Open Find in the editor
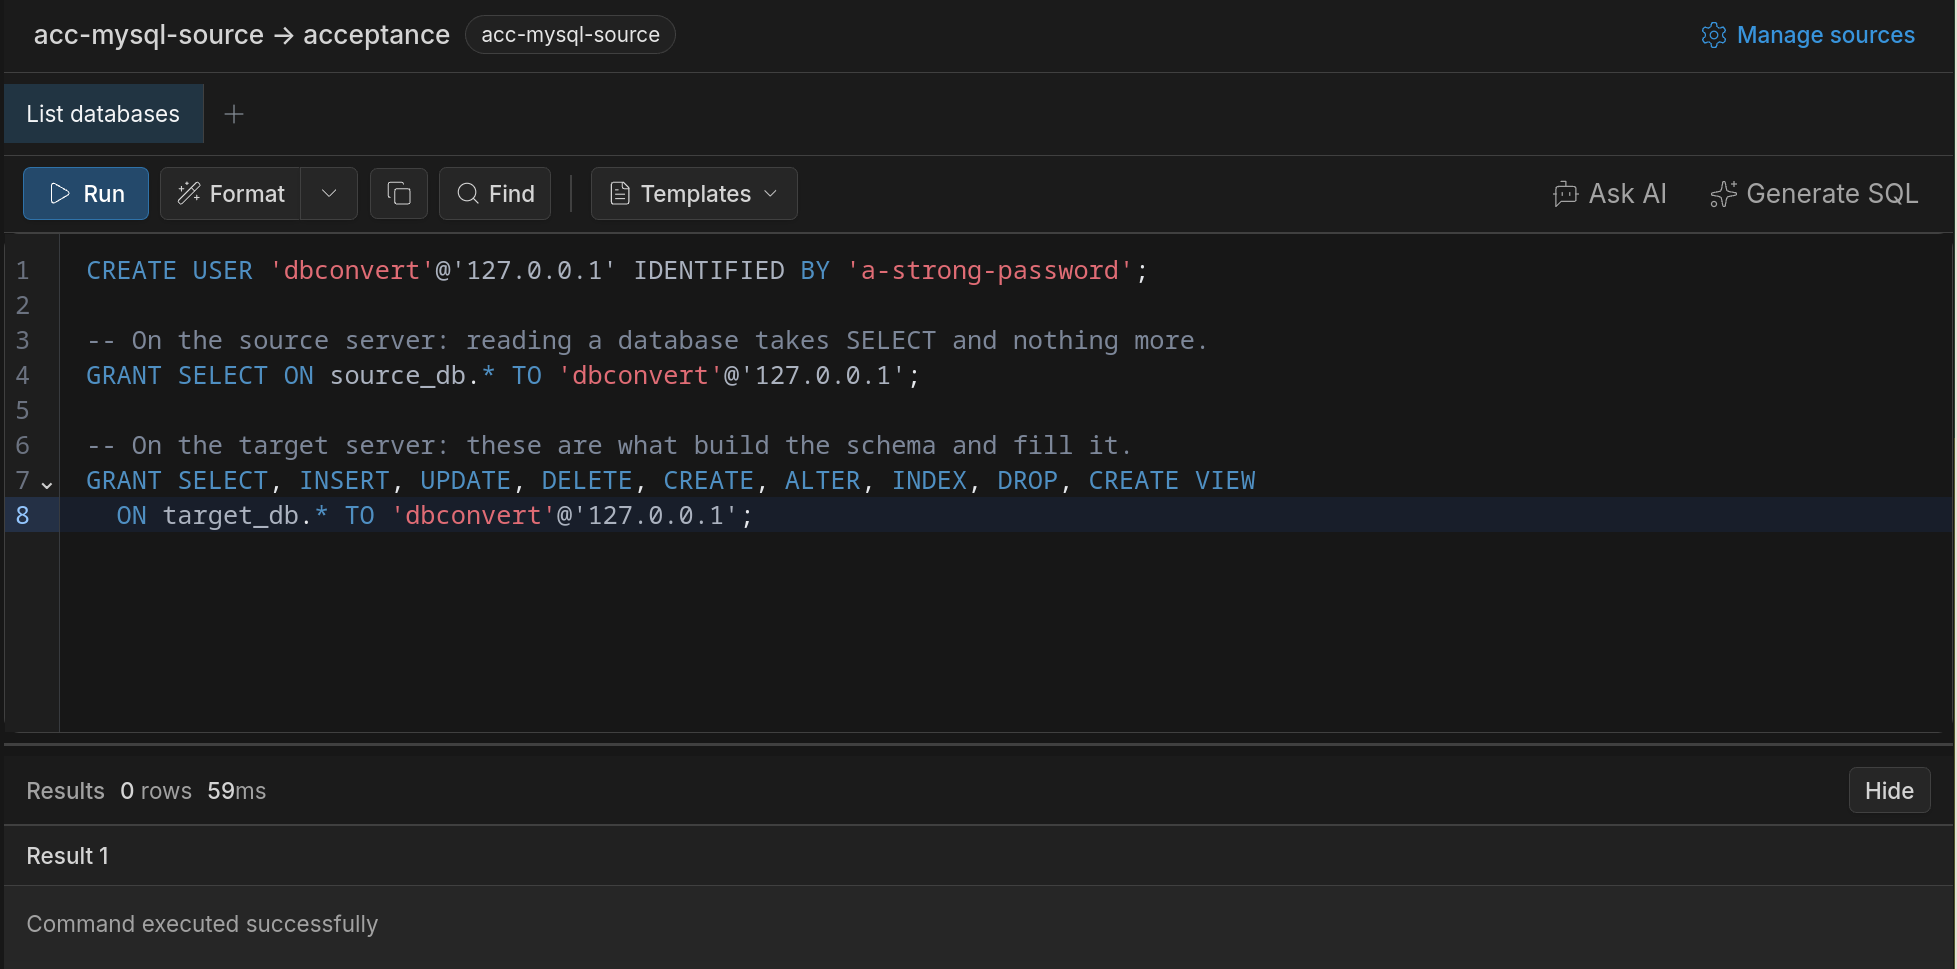1957x969 pixels. tap(495, 193)
